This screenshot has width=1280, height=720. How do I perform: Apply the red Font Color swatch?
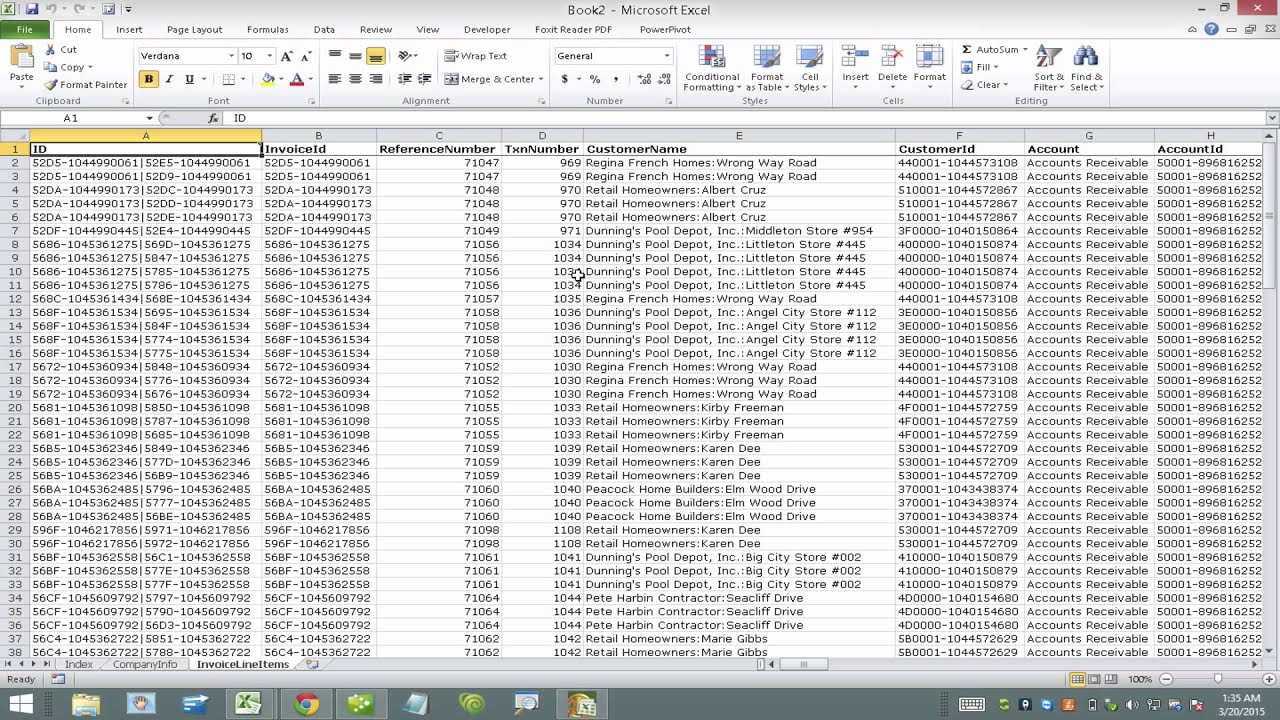pyautogui.click(x=296, y=79)
